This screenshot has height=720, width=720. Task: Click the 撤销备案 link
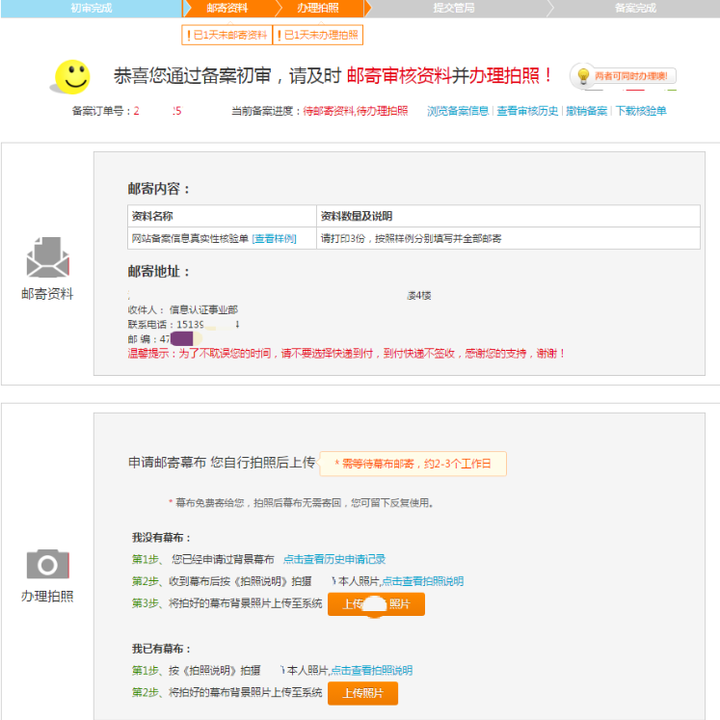coord(586,111)
